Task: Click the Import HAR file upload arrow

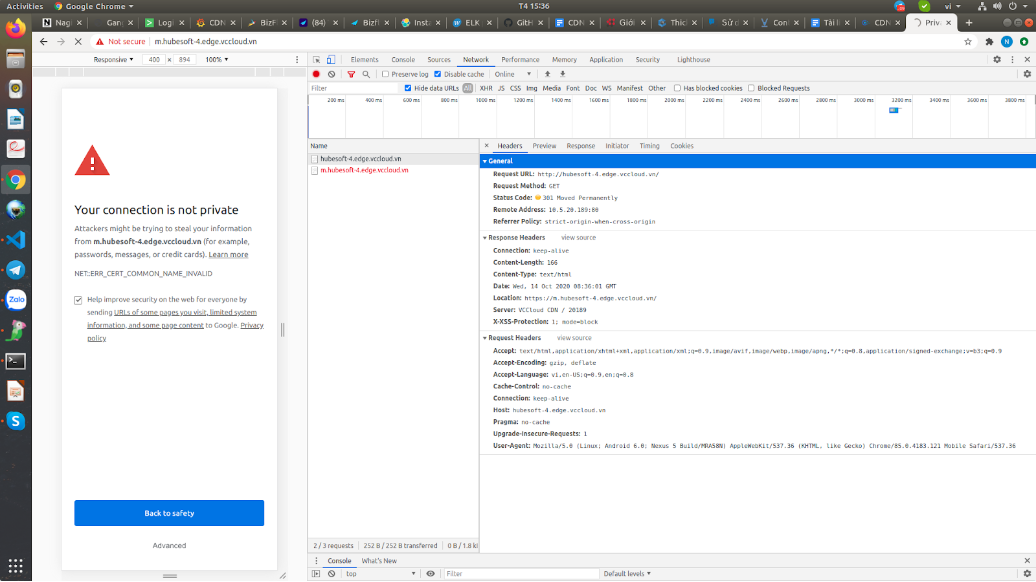Action: point(547,74)
